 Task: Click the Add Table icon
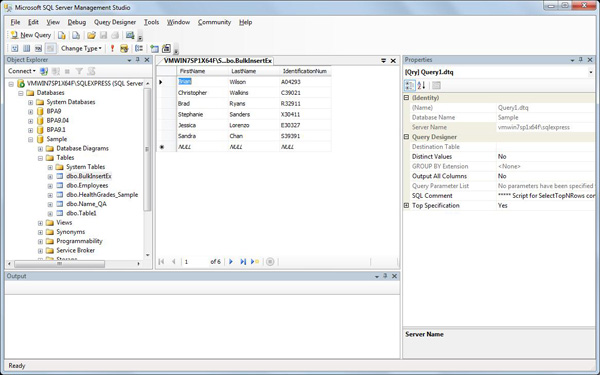coord(154,49)
